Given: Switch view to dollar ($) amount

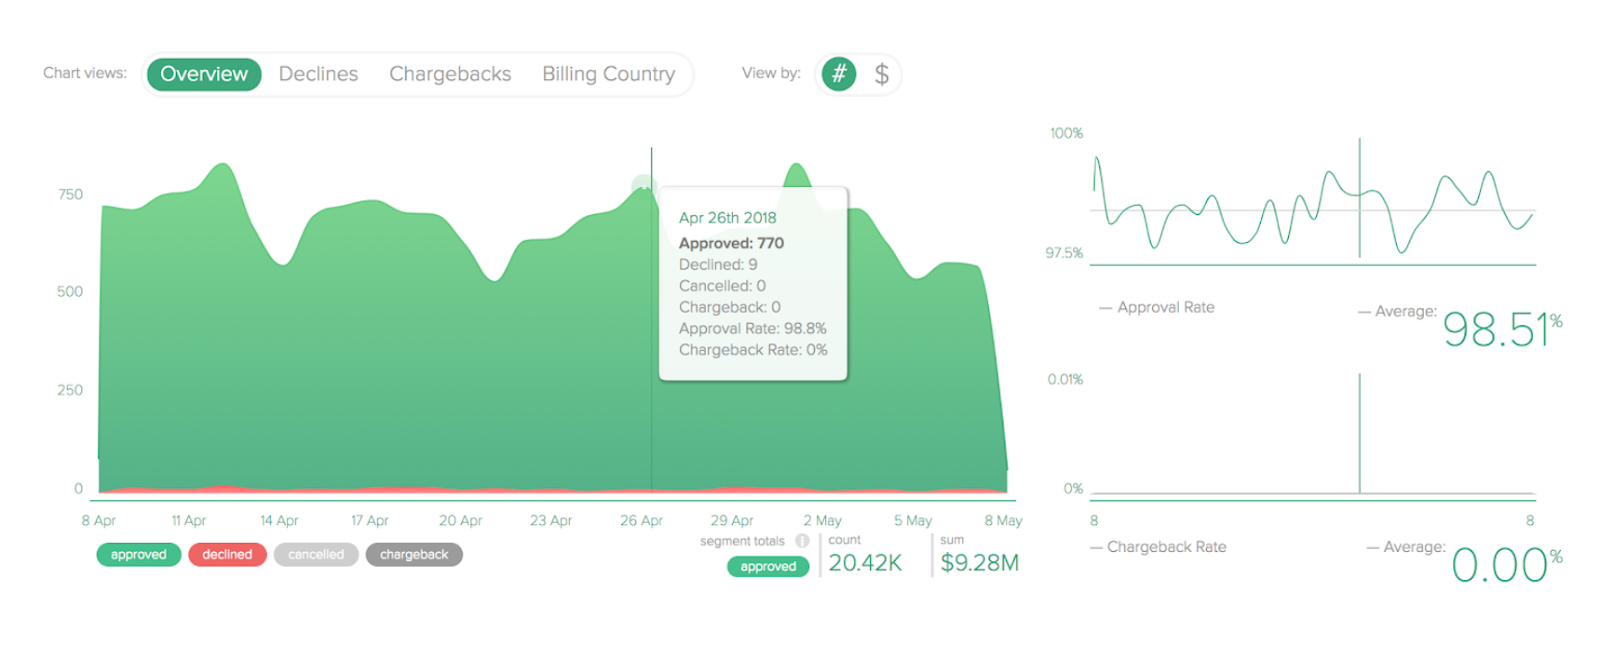Looking at the screenshot, I should pyautogui.click(x=881, y=74).
